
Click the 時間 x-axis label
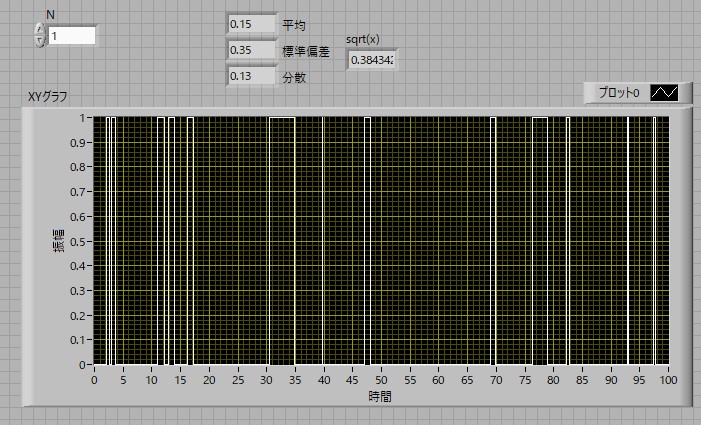click(x=380, y=396)
